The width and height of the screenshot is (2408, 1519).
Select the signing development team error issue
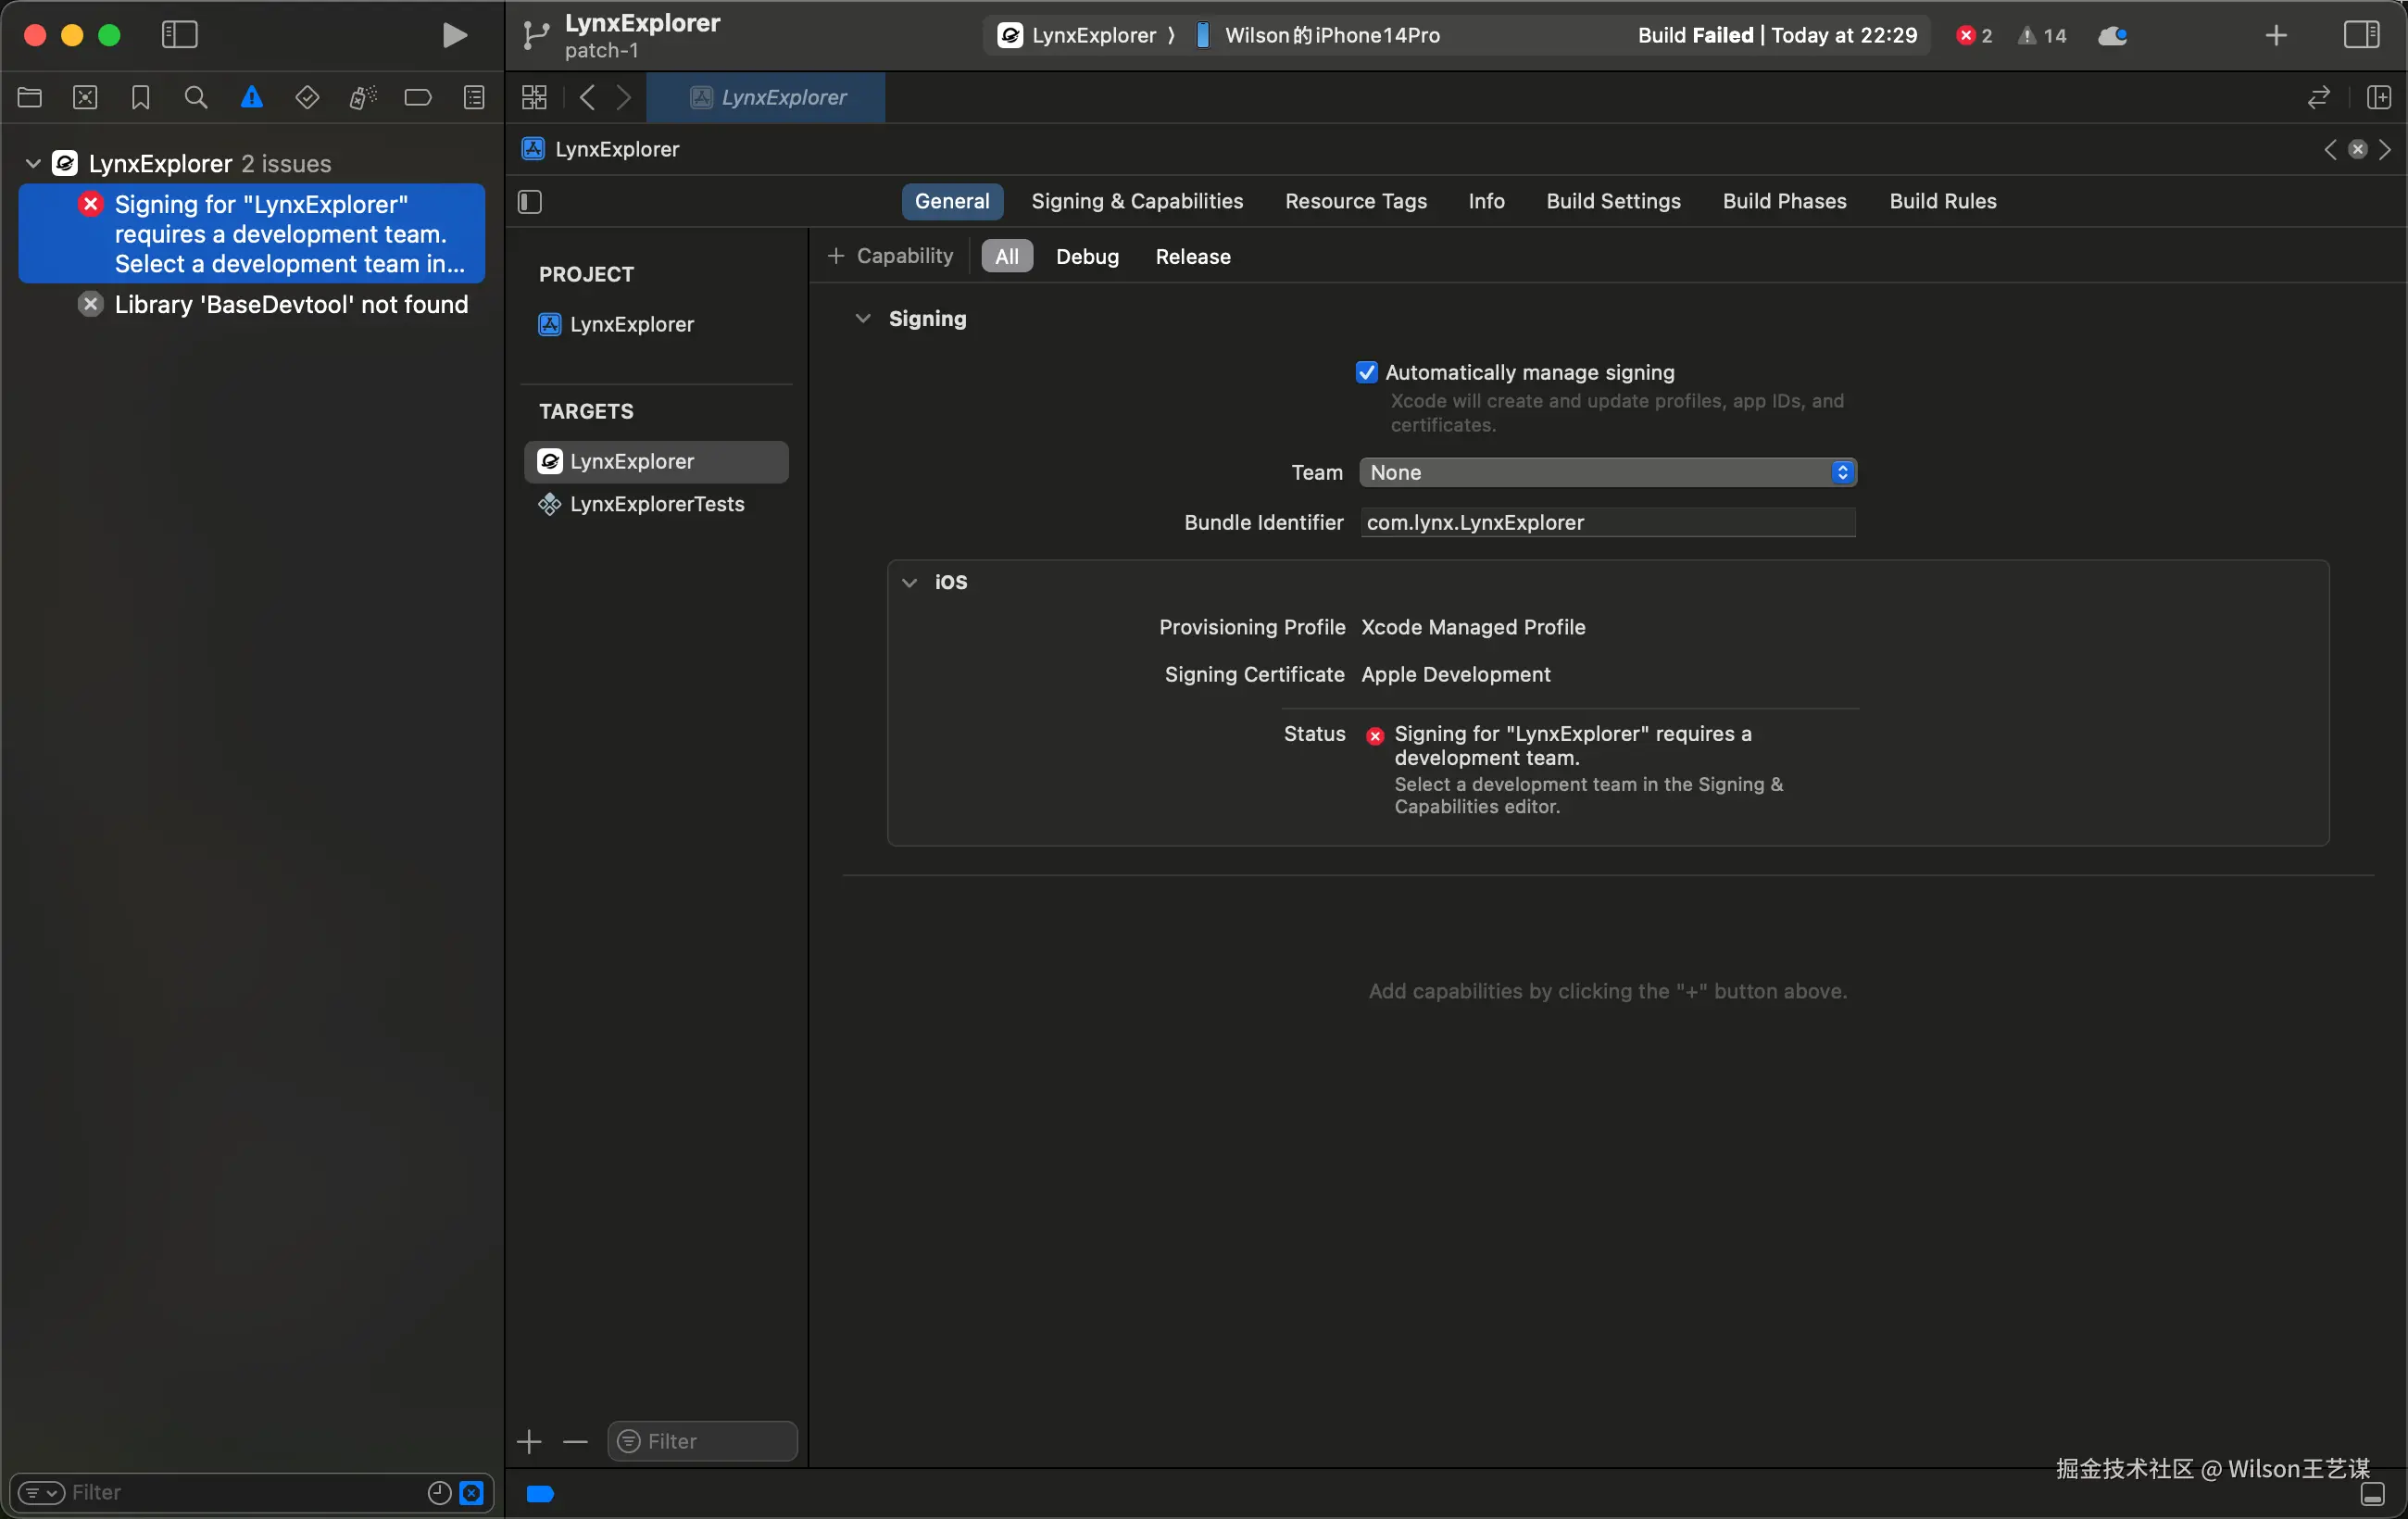(252, 233)
